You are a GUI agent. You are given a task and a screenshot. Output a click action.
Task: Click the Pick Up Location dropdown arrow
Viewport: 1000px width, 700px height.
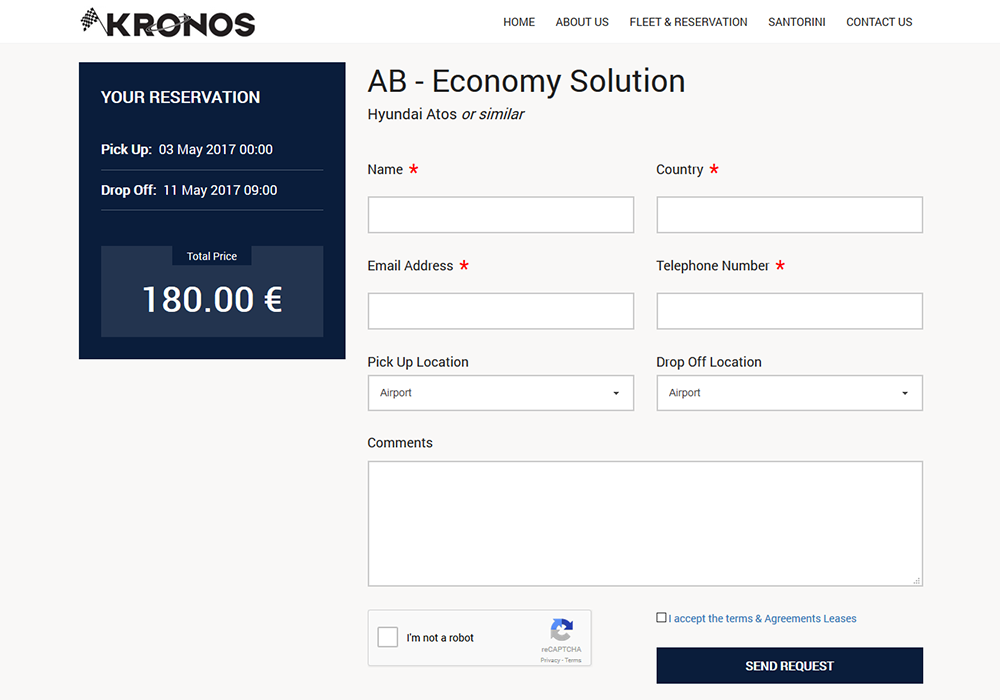pos(616,393)
